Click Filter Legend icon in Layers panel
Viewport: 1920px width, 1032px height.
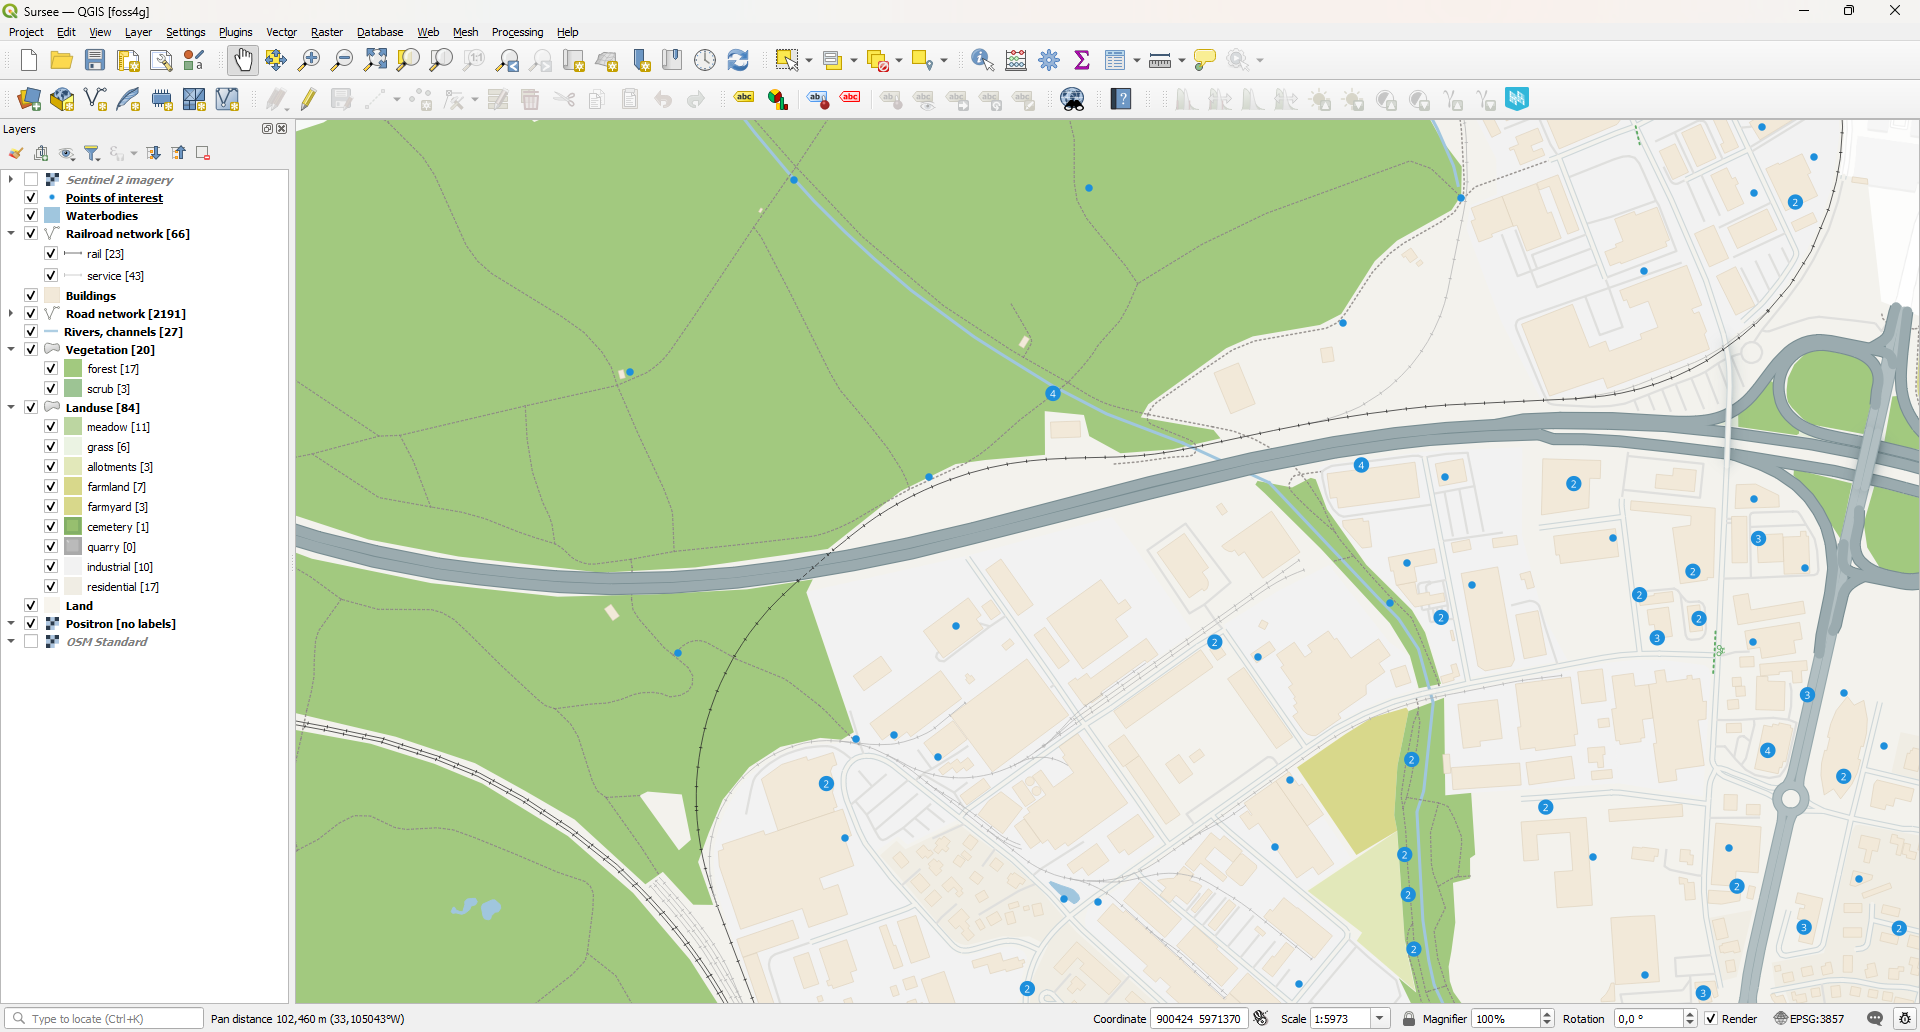[x=92, y=153]
